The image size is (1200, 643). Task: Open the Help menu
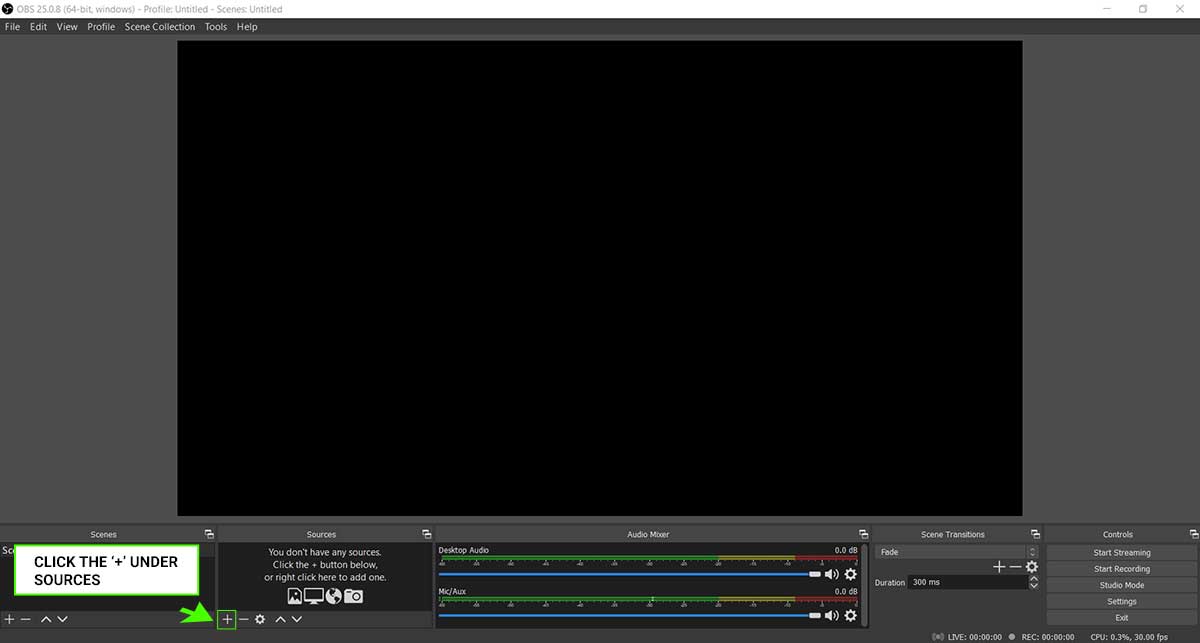tap(247, 27)
